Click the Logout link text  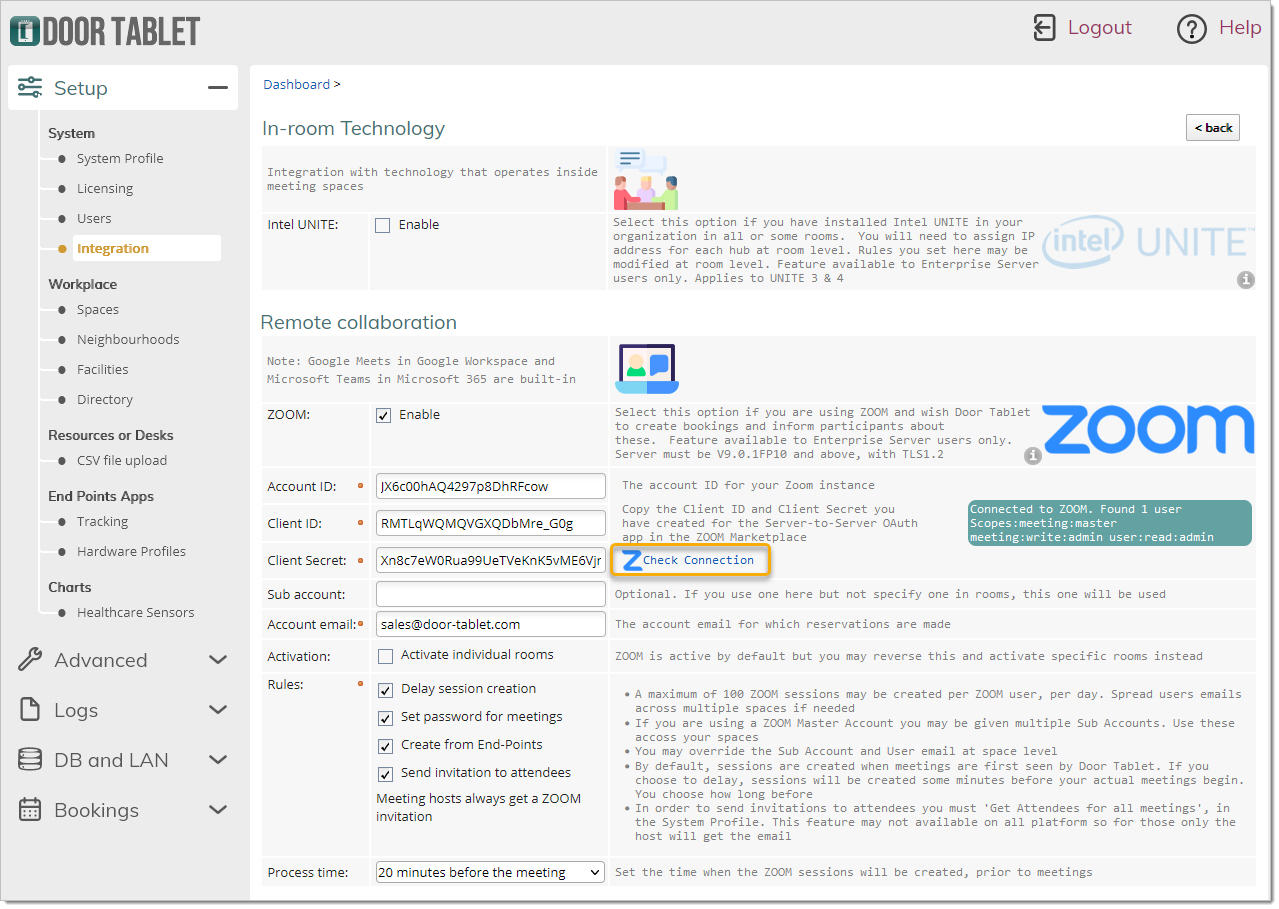coord(1100,28)
